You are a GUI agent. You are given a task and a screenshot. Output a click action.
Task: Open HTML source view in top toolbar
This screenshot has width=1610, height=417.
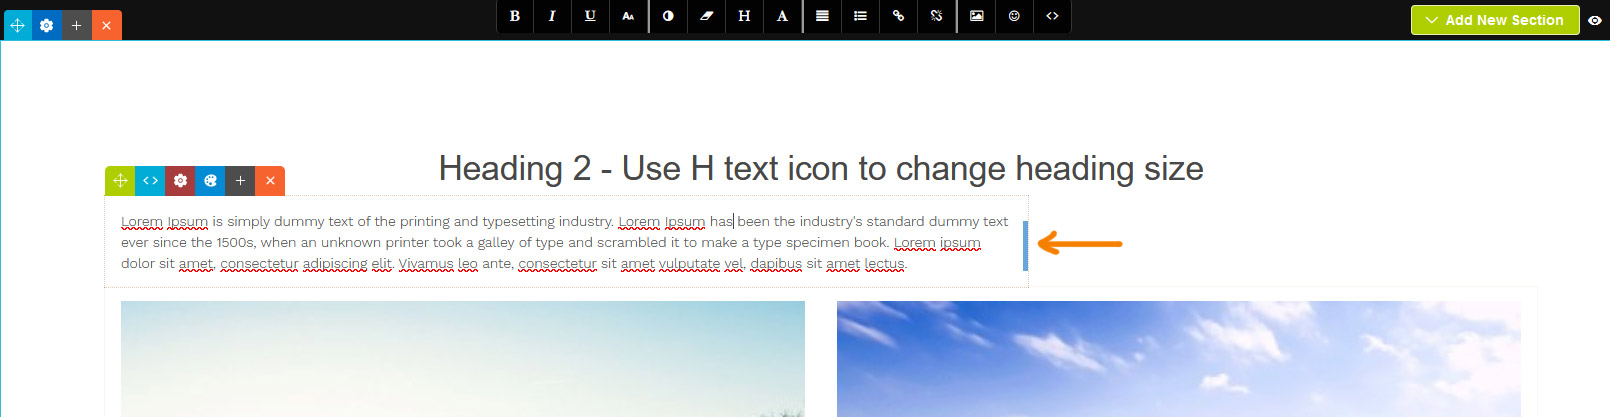click(1052, 16)
